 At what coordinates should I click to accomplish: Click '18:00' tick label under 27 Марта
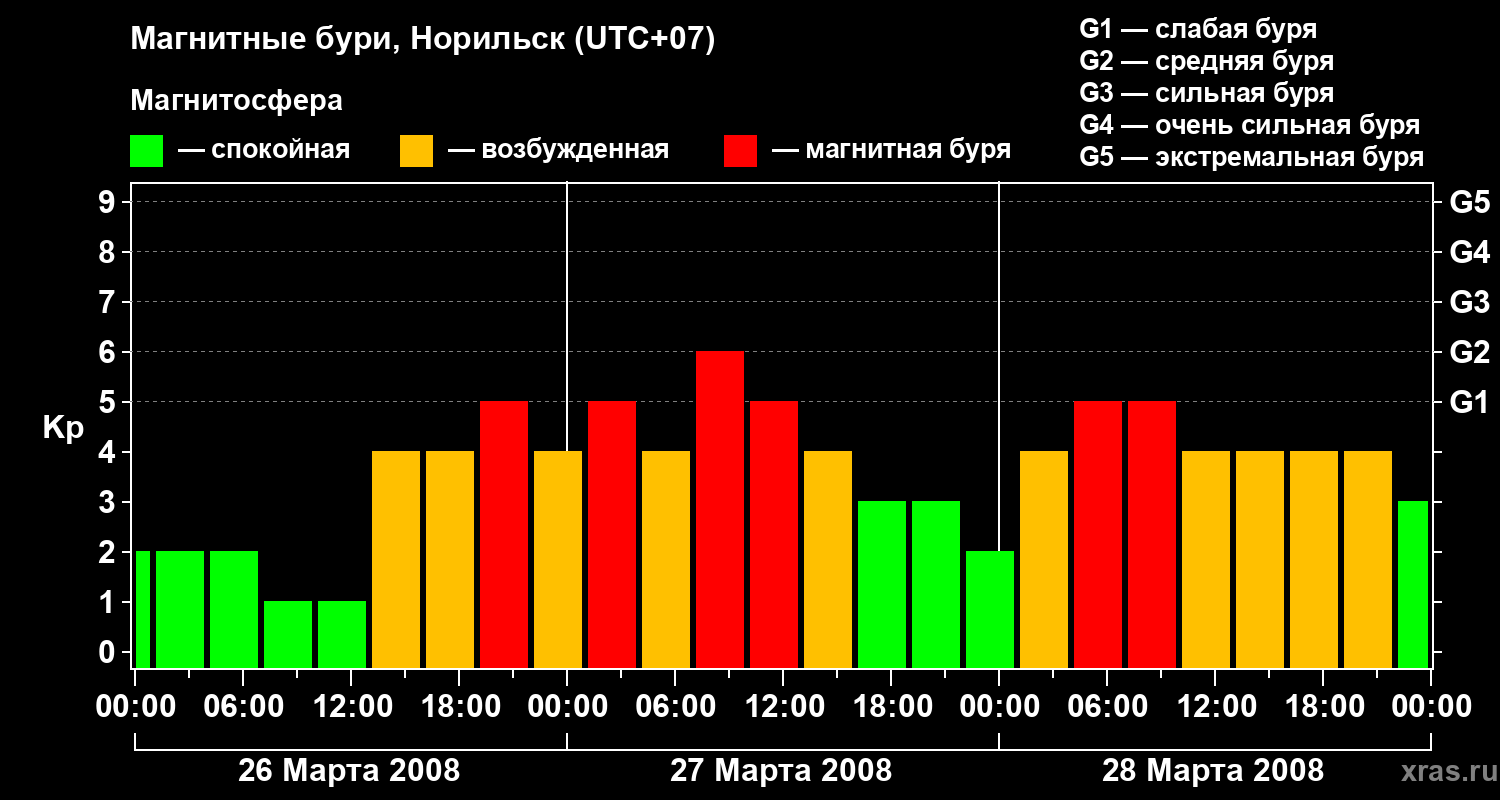tap(891, 707)
